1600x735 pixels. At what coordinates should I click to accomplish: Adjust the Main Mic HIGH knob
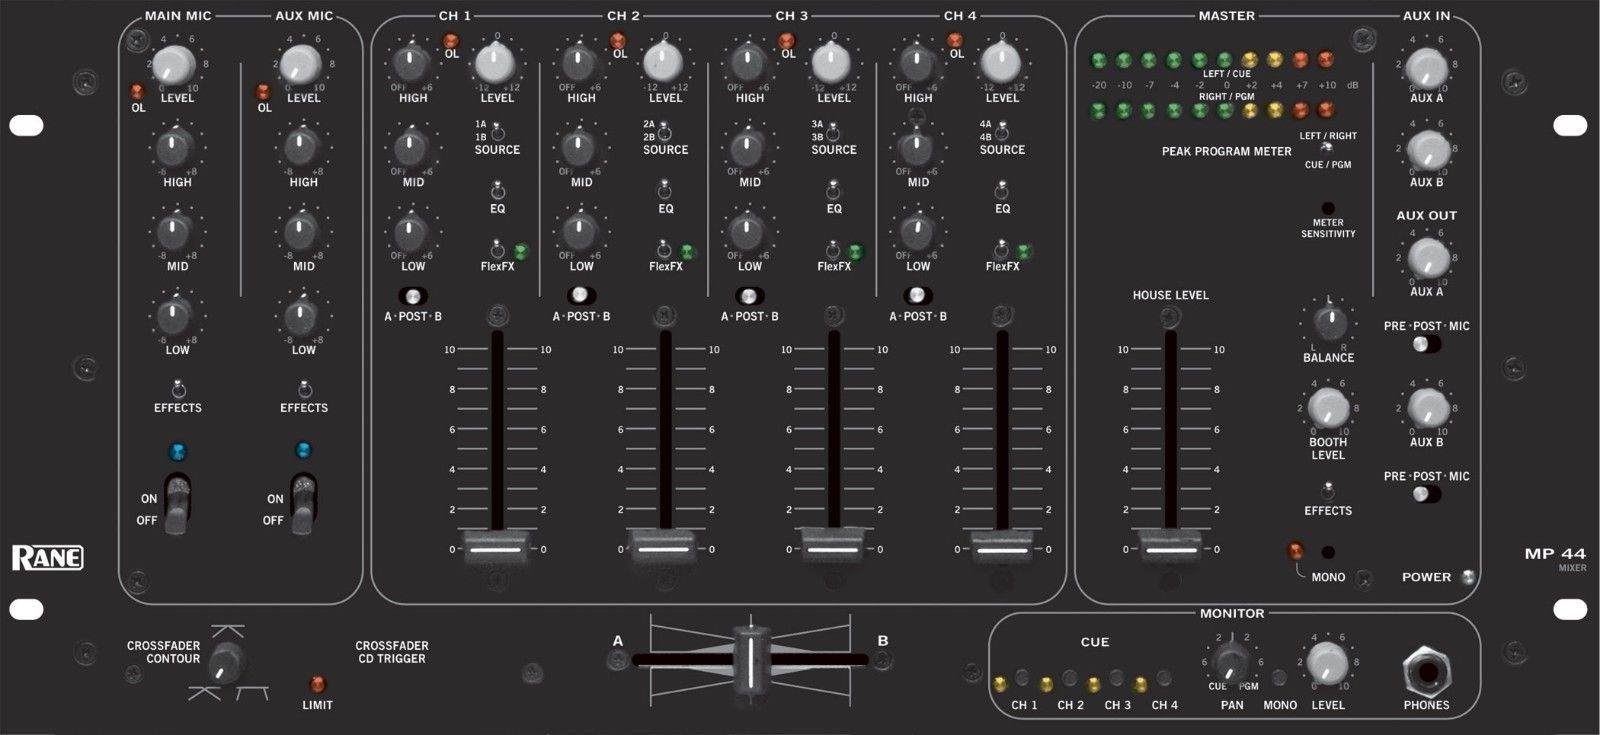(175, 148)
